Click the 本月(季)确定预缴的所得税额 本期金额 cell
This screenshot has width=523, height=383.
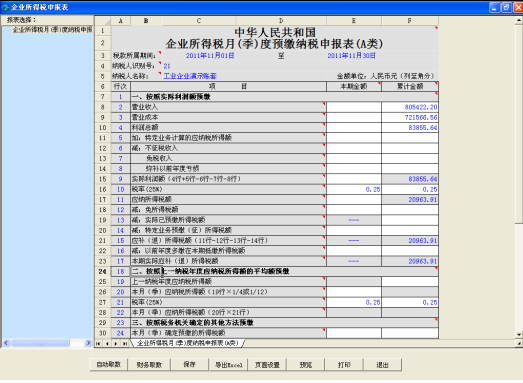354,333
